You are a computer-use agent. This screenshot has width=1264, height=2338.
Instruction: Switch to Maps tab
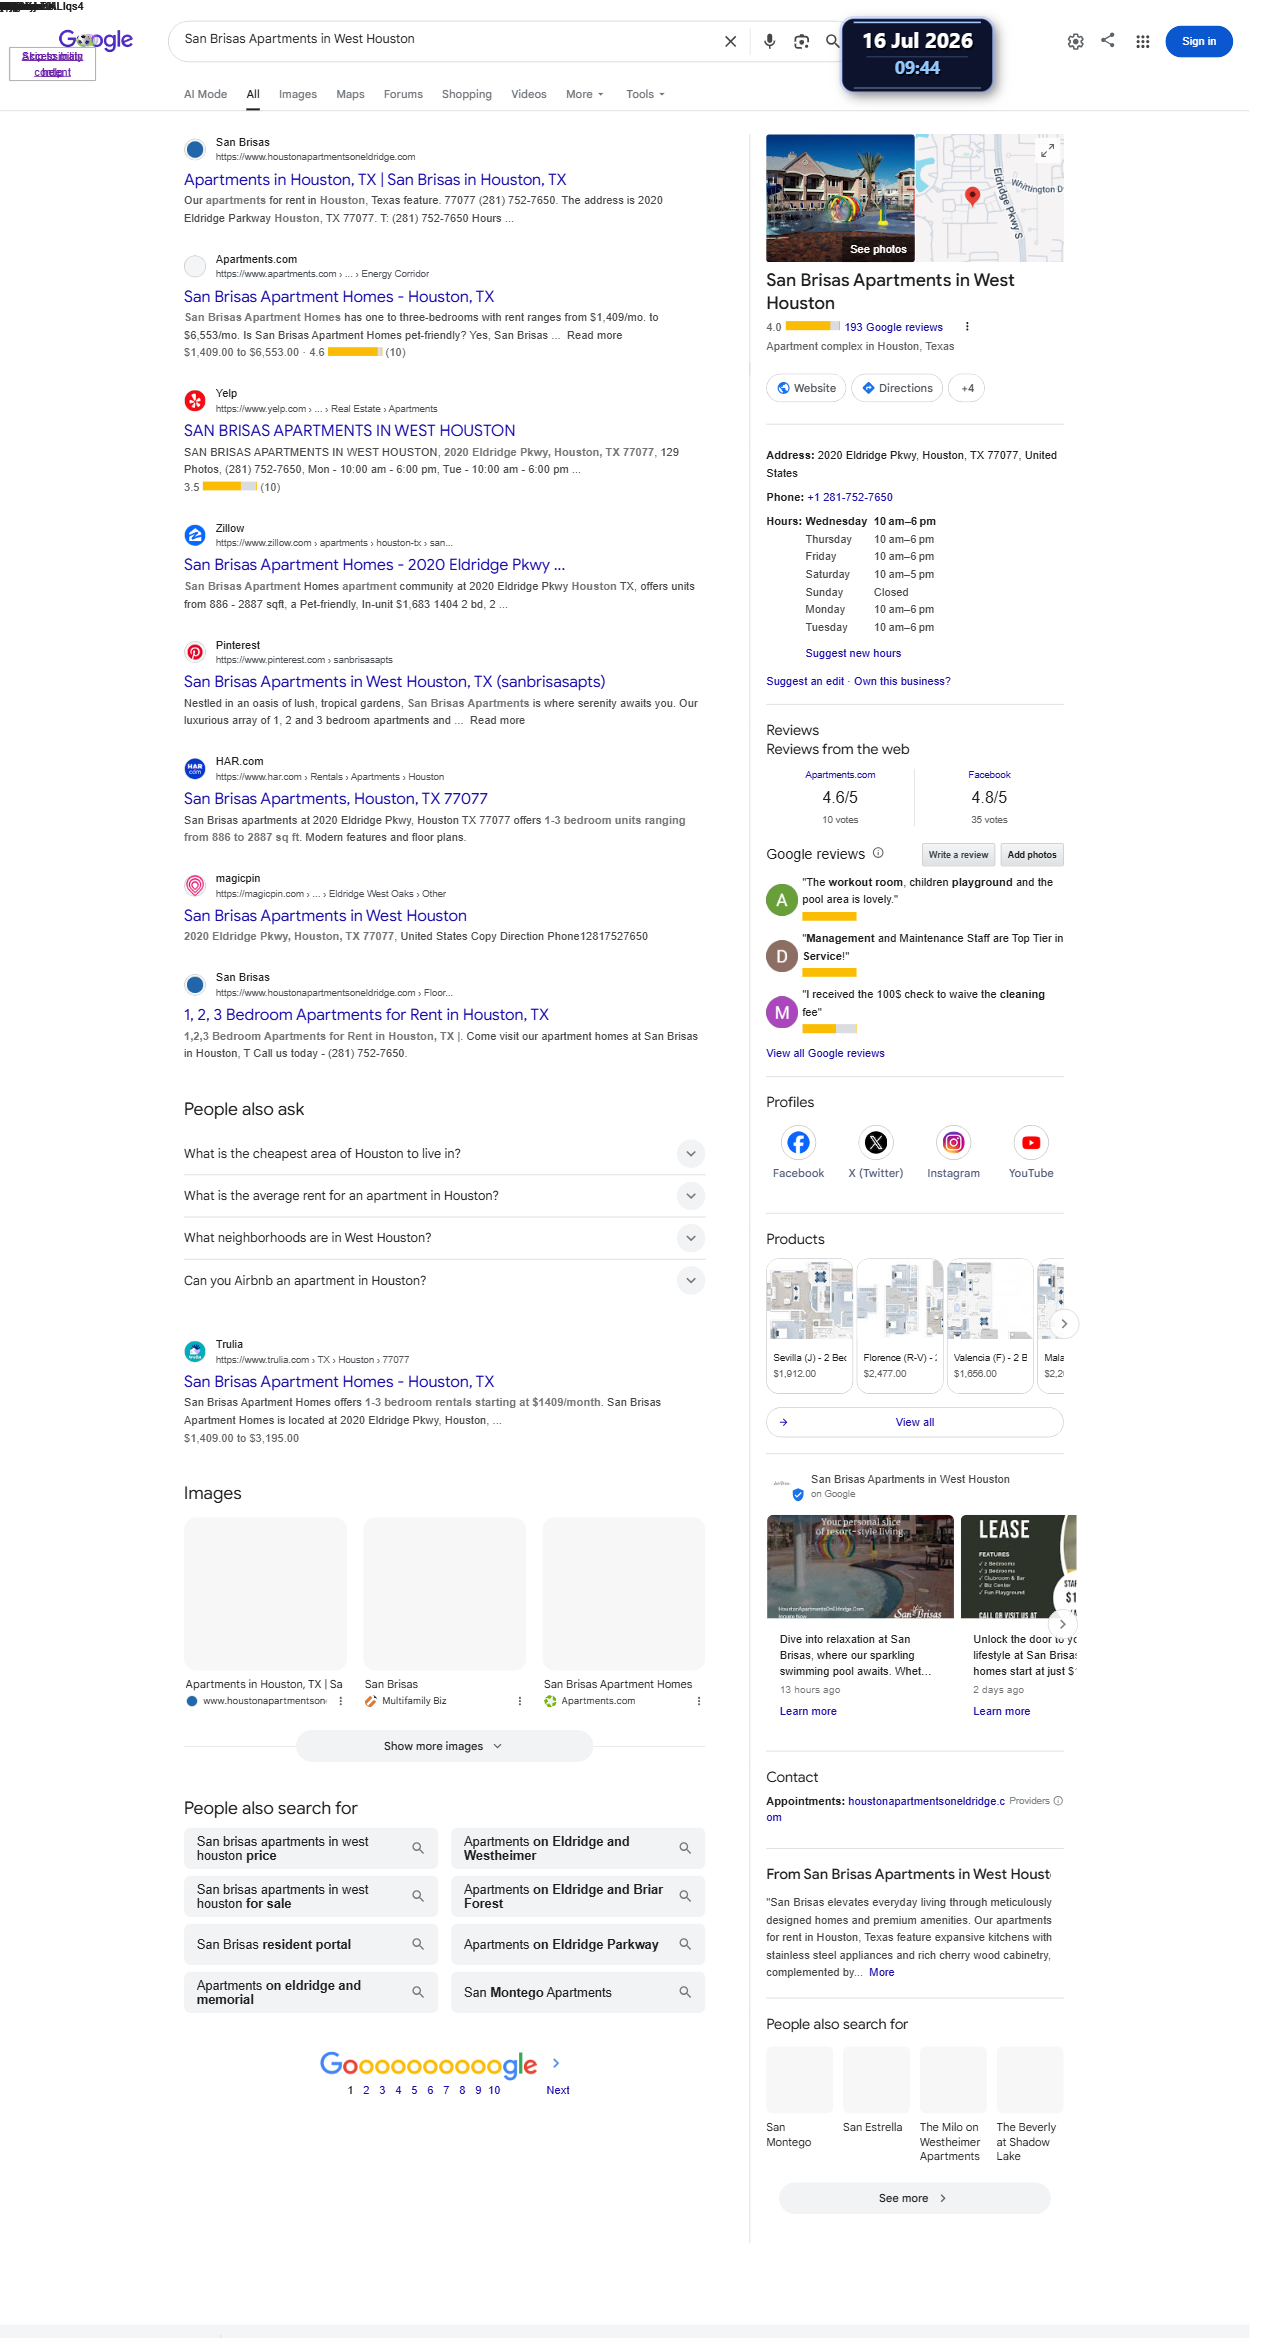click(350, 94)
